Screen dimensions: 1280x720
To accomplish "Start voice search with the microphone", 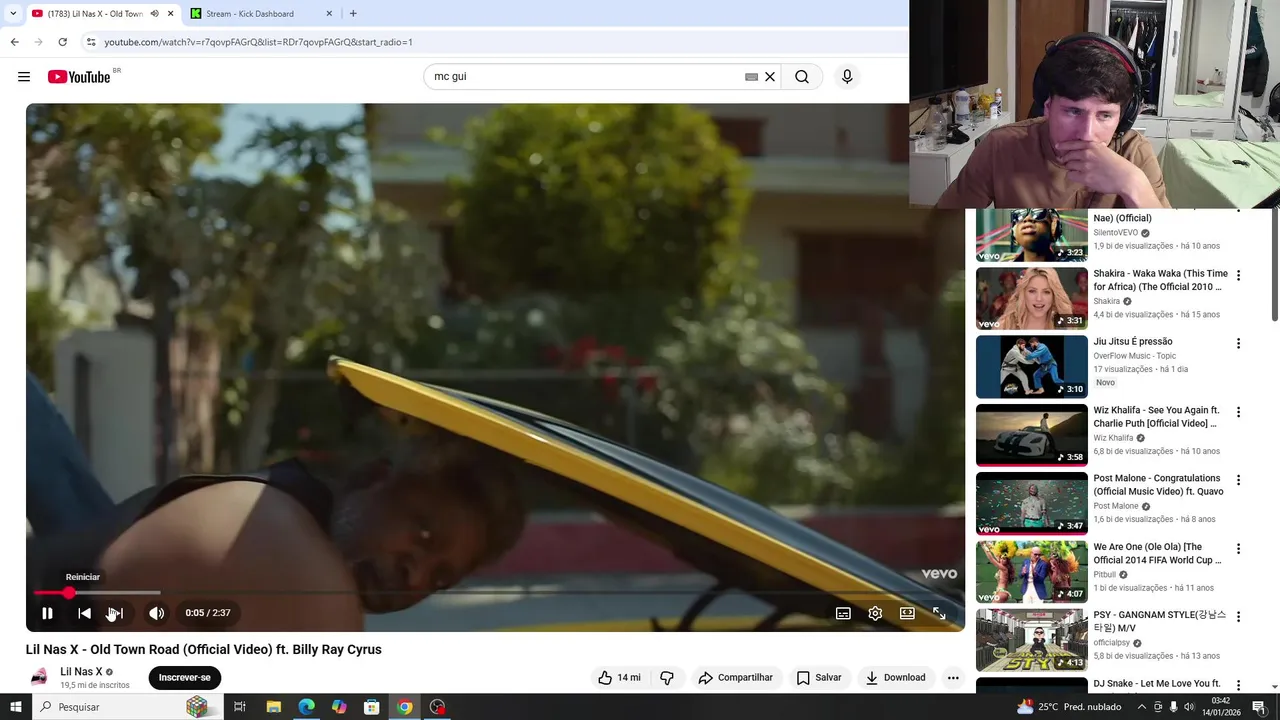I will [847, 77].
